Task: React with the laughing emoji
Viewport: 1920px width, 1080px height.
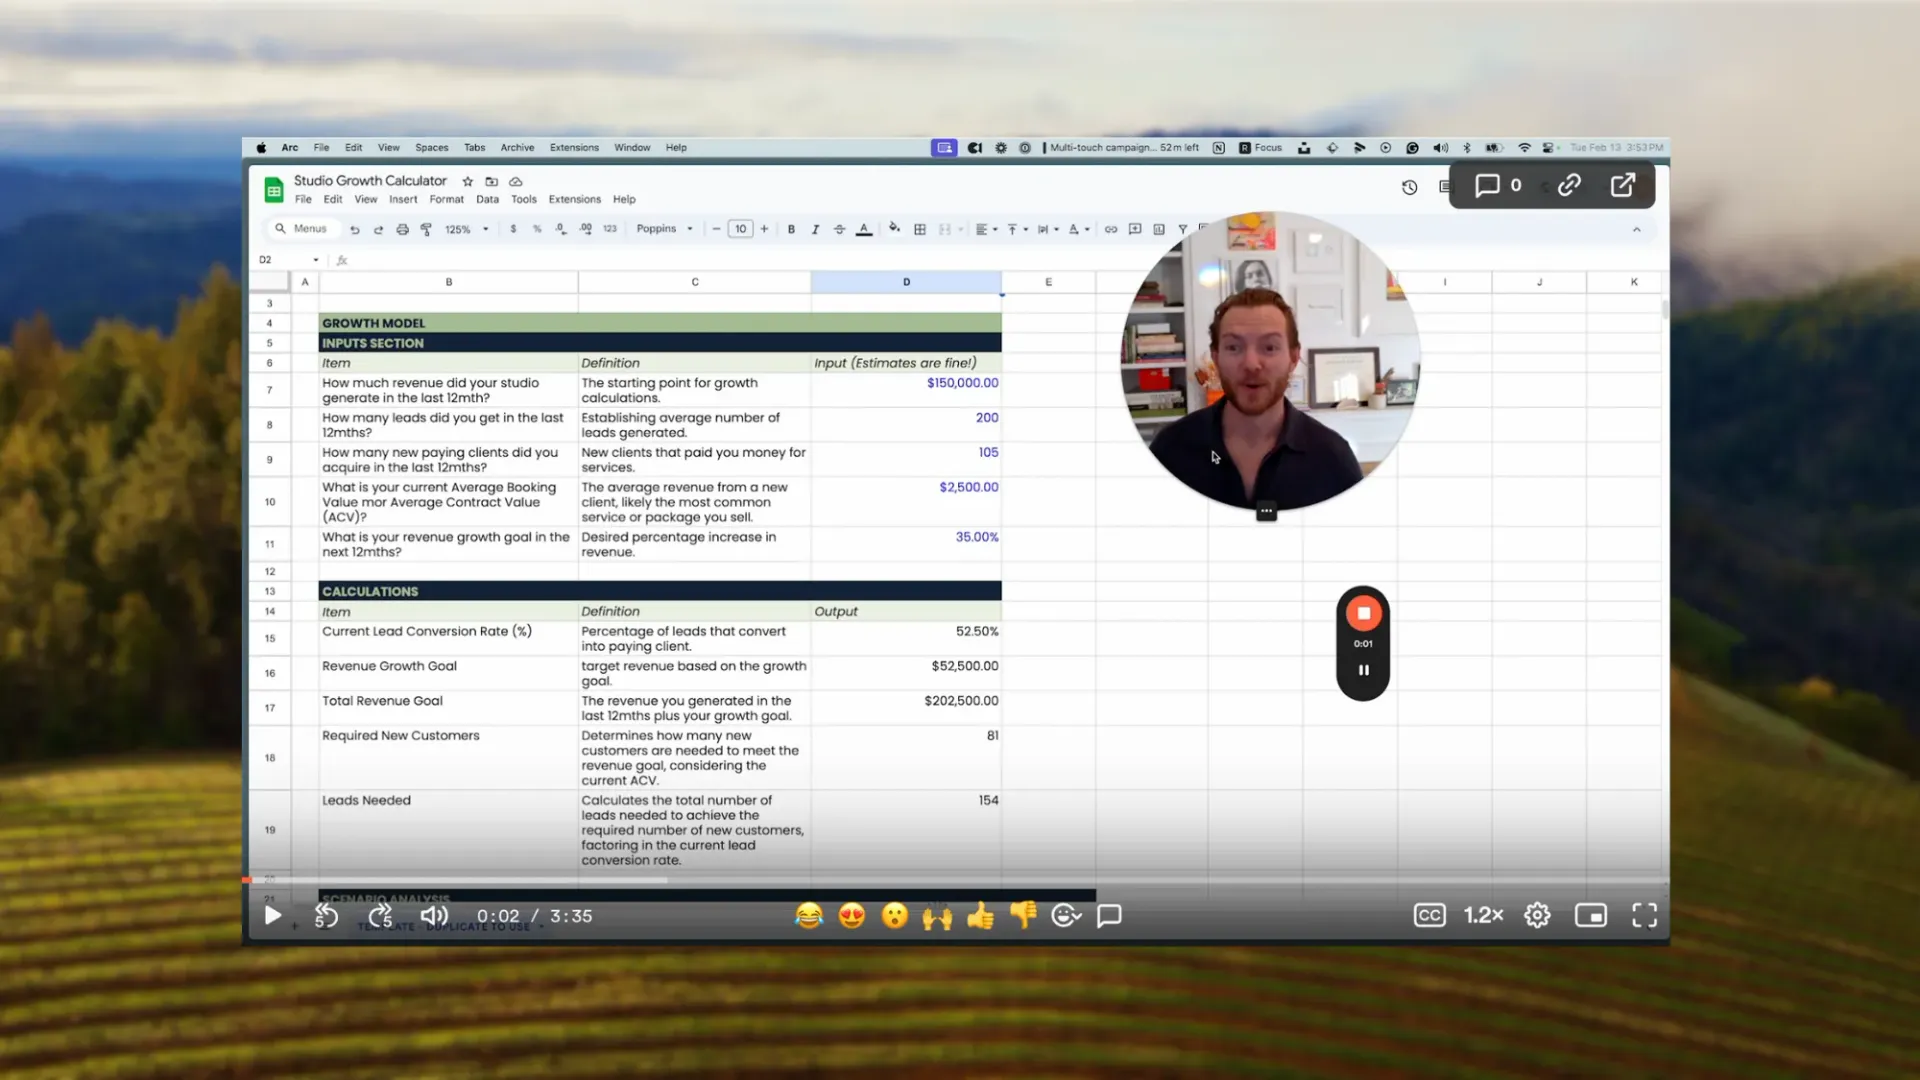Action: (x=809, y=915)
